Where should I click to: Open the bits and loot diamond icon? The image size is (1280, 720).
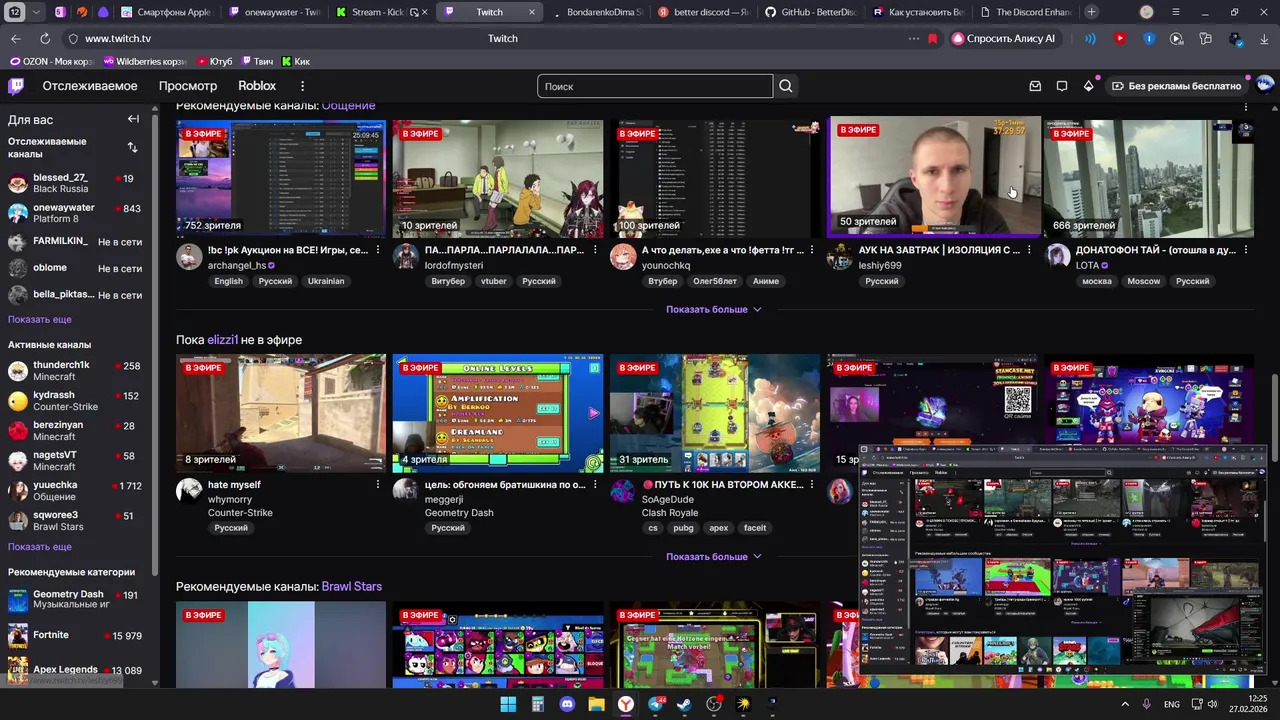click(1089, 86)
